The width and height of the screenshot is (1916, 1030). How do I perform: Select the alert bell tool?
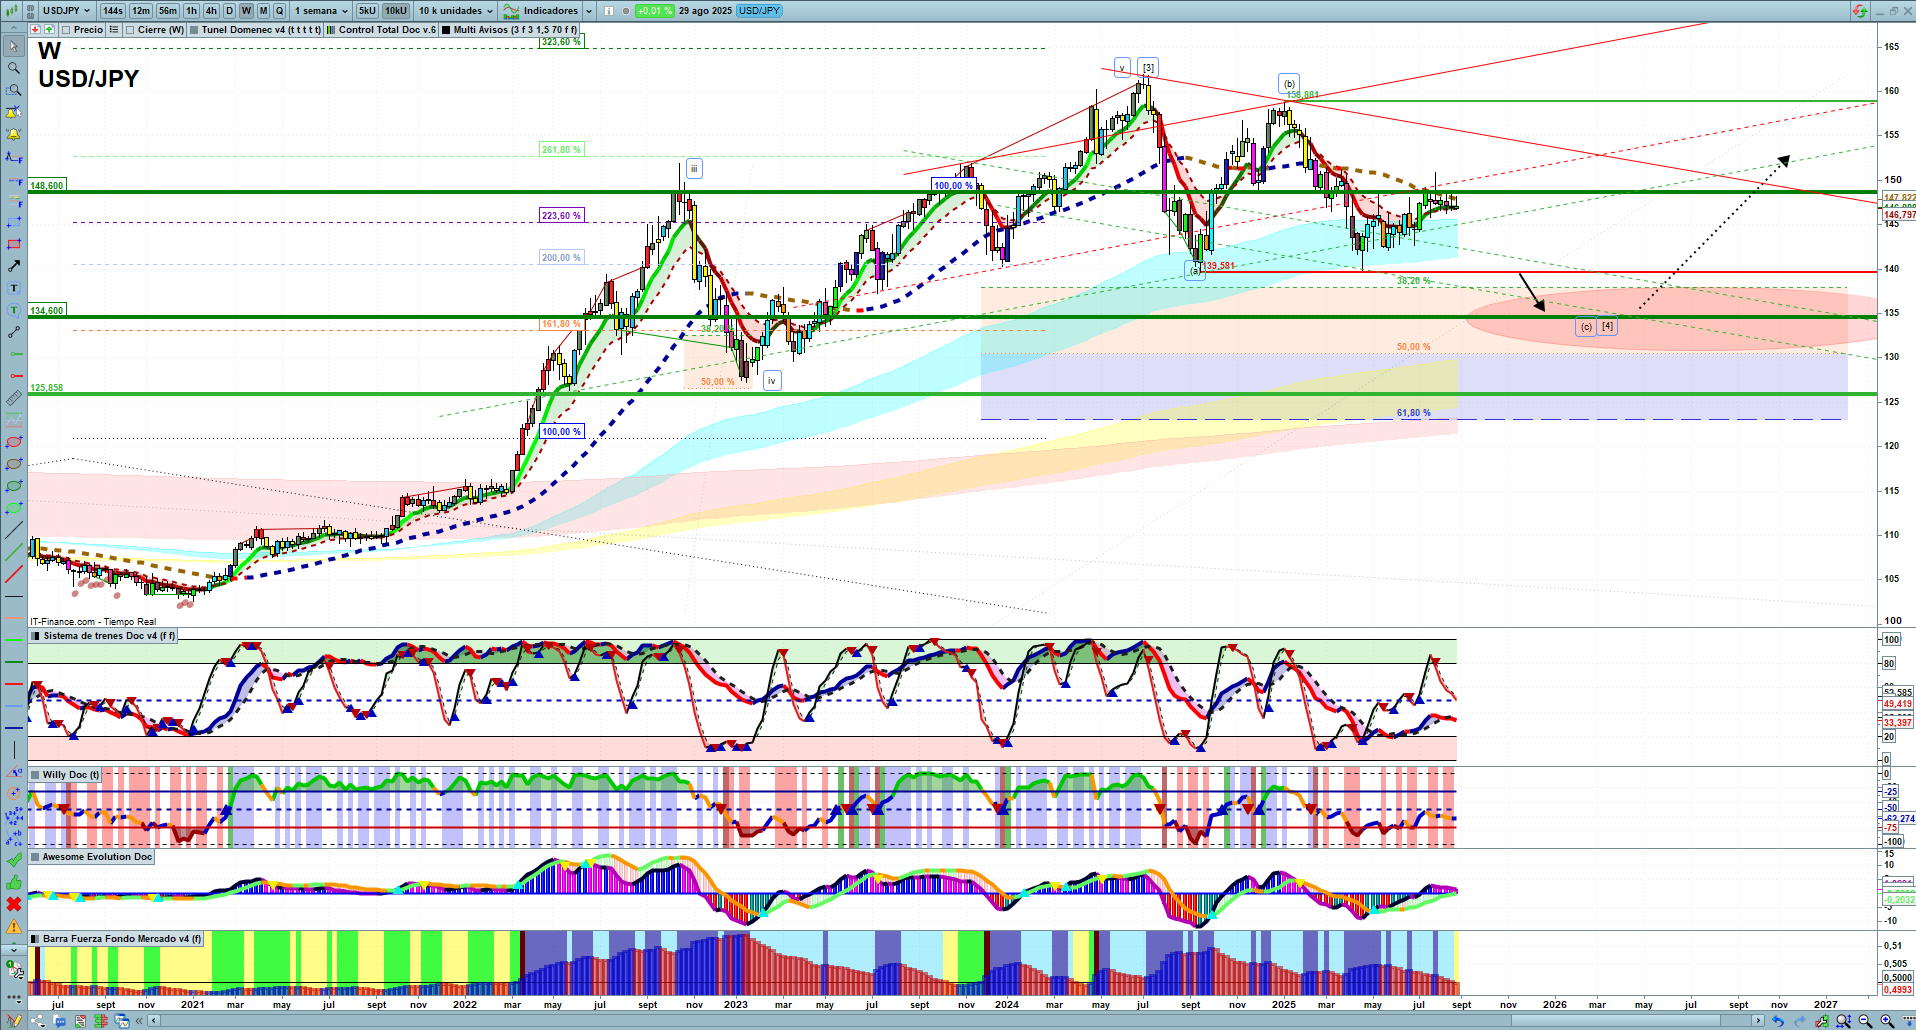tap(14, 134)
